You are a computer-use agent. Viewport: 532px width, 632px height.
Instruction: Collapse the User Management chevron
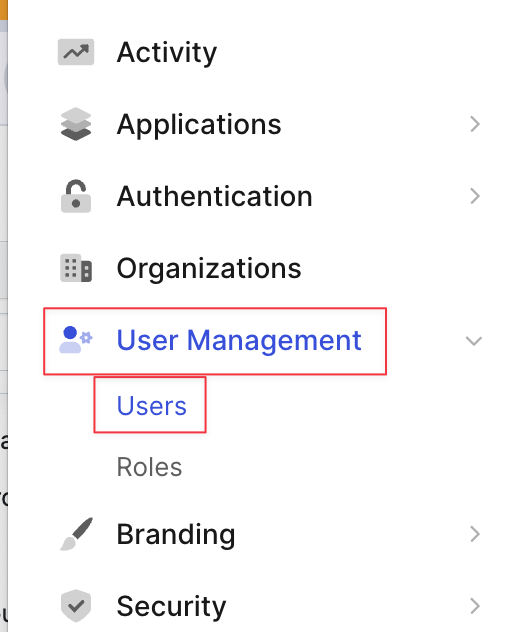click(474, 341)
